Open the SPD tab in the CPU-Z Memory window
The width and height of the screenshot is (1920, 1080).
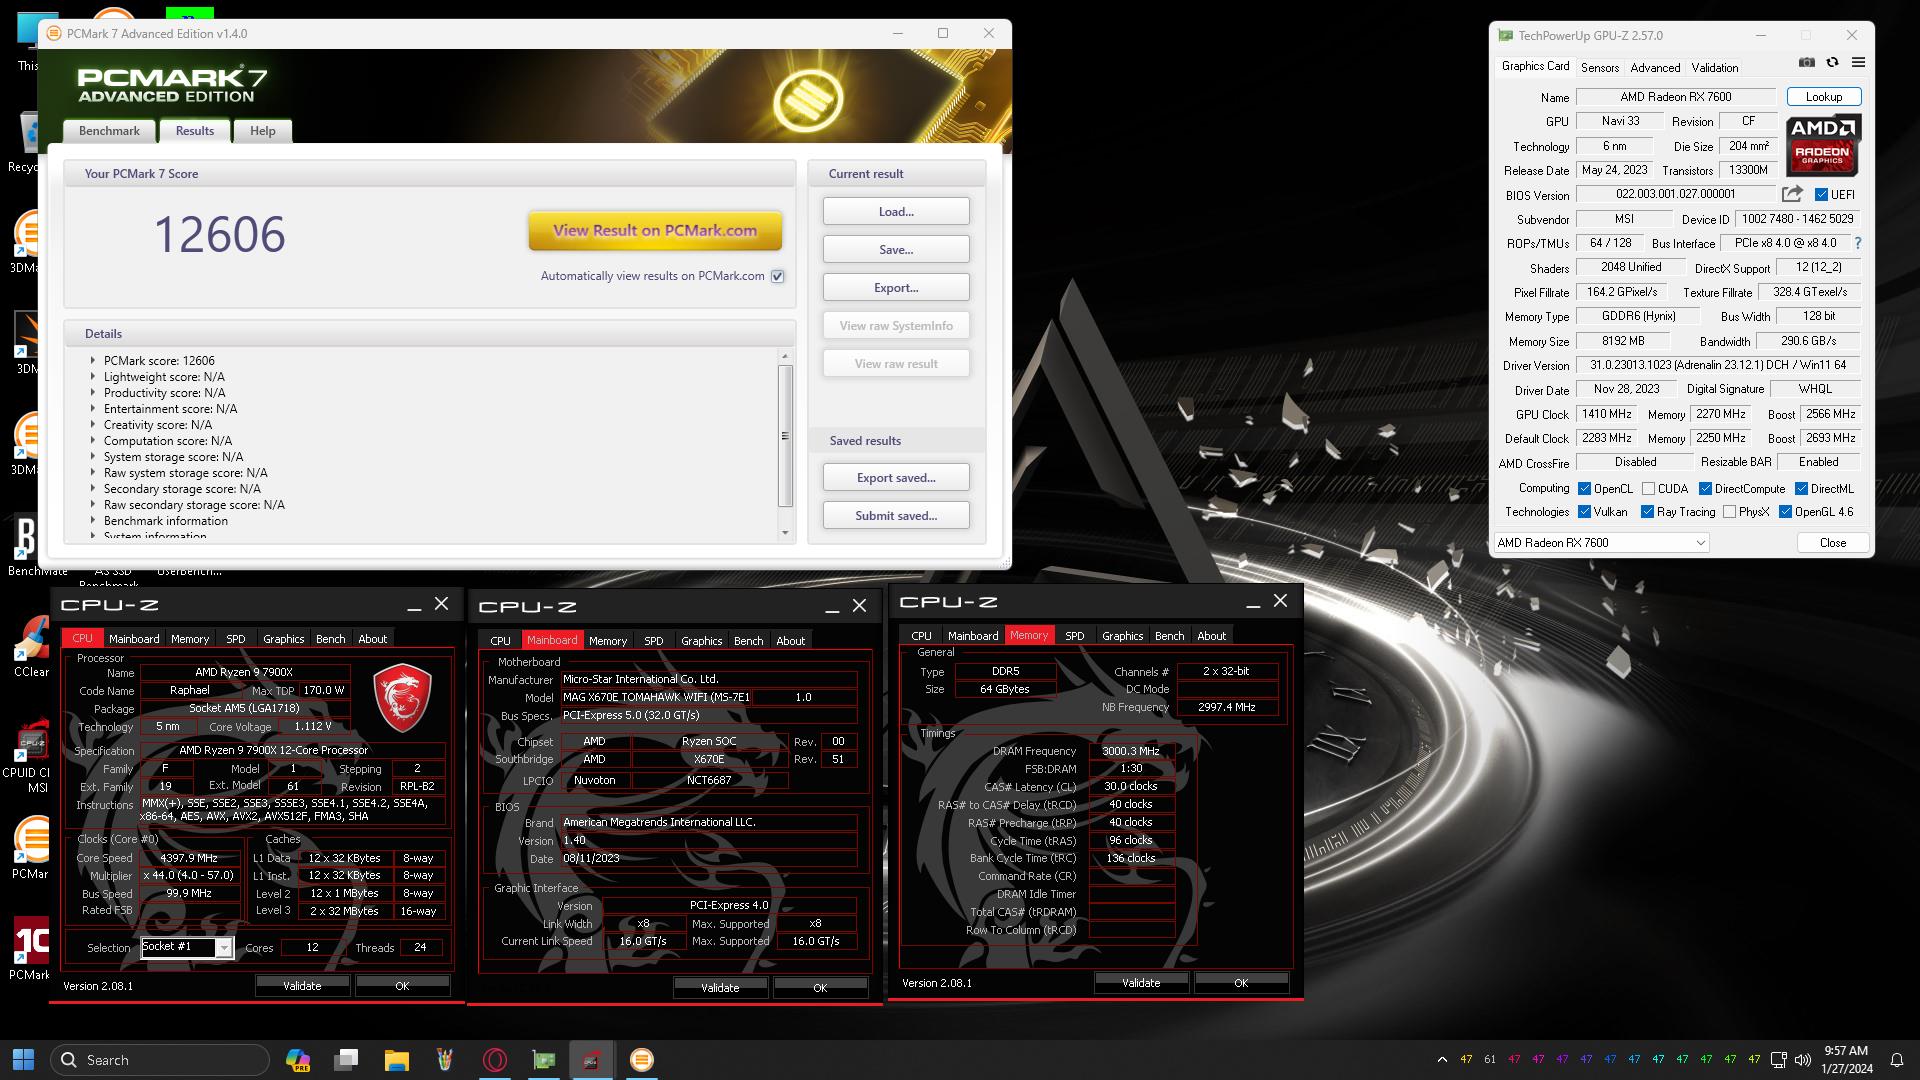coord(1074,636)
